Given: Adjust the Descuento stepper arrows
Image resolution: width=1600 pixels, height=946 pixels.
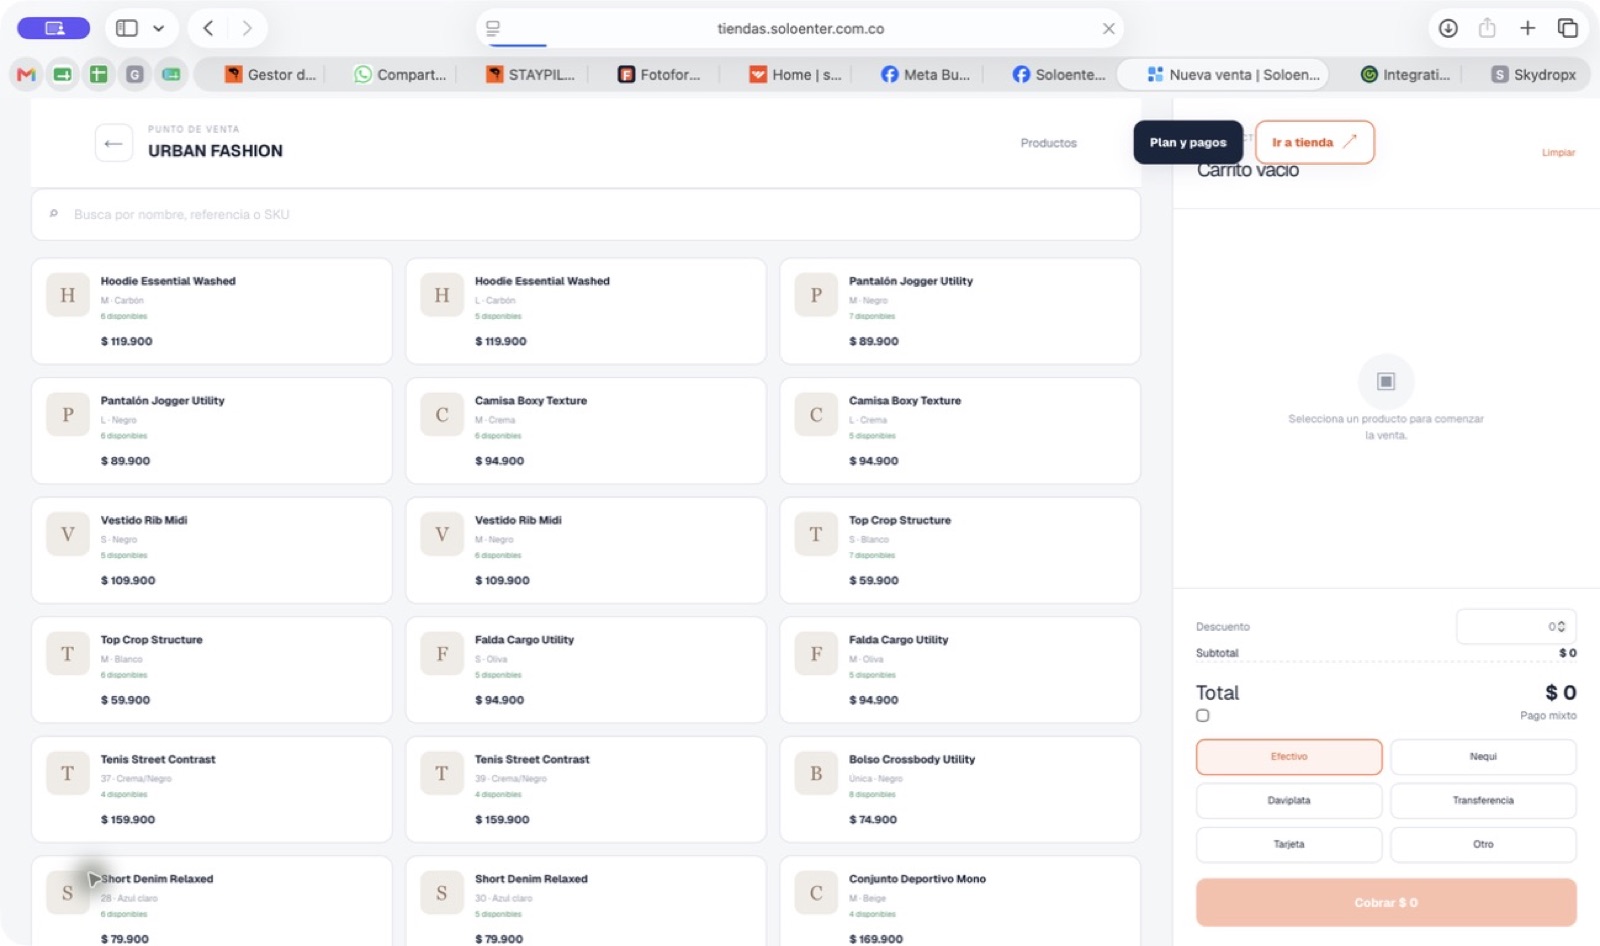Looking at the screenshot, I should pos(1562,627).
